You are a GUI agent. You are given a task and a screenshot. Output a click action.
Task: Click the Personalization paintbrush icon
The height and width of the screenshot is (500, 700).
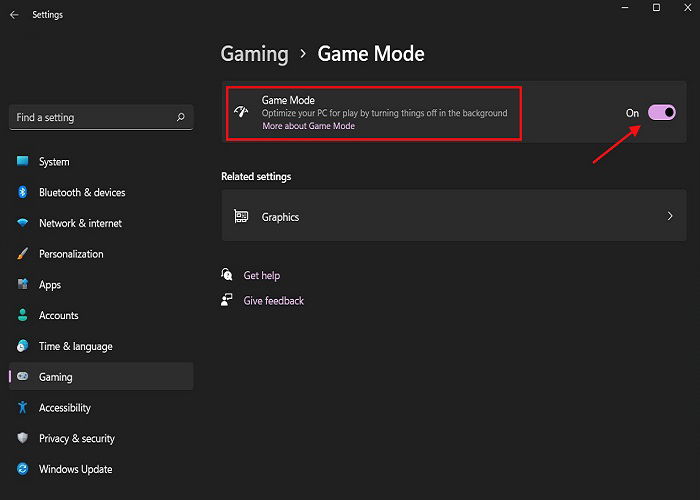22,254
